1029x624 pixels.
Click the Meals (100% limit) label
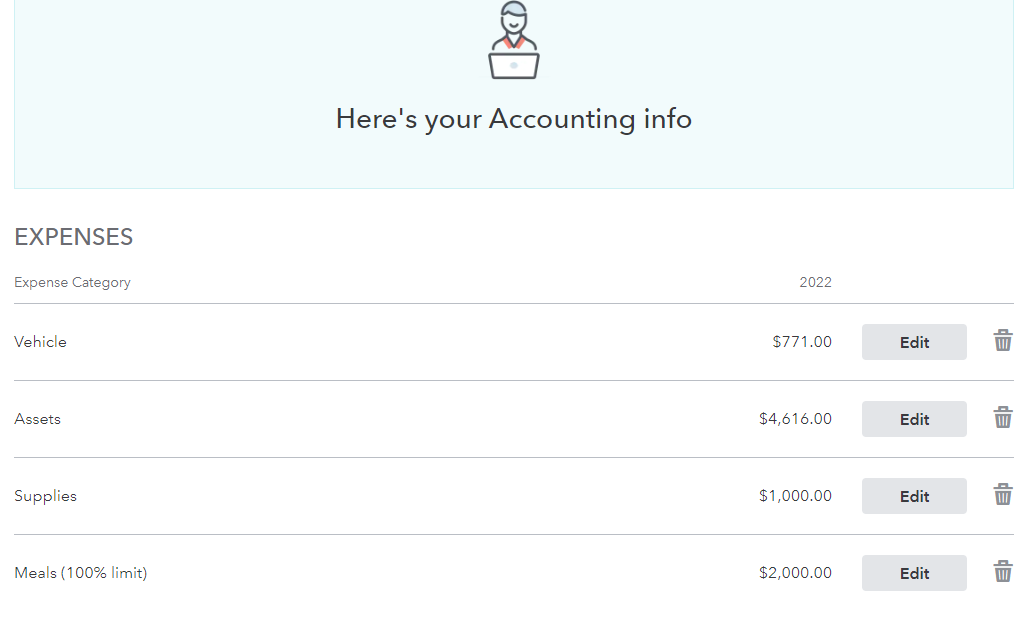tap(81, 573)
